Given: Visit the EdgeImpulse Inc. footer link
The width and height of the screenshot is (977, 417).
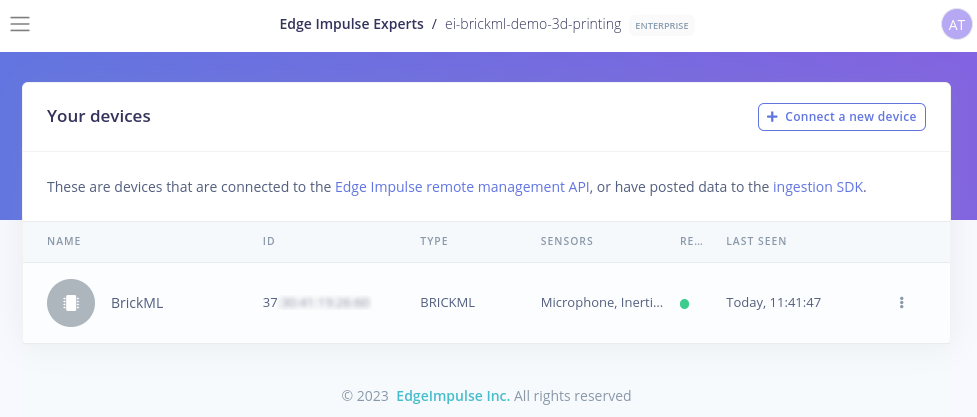Looking at the screenshot, I should point(453,396).
